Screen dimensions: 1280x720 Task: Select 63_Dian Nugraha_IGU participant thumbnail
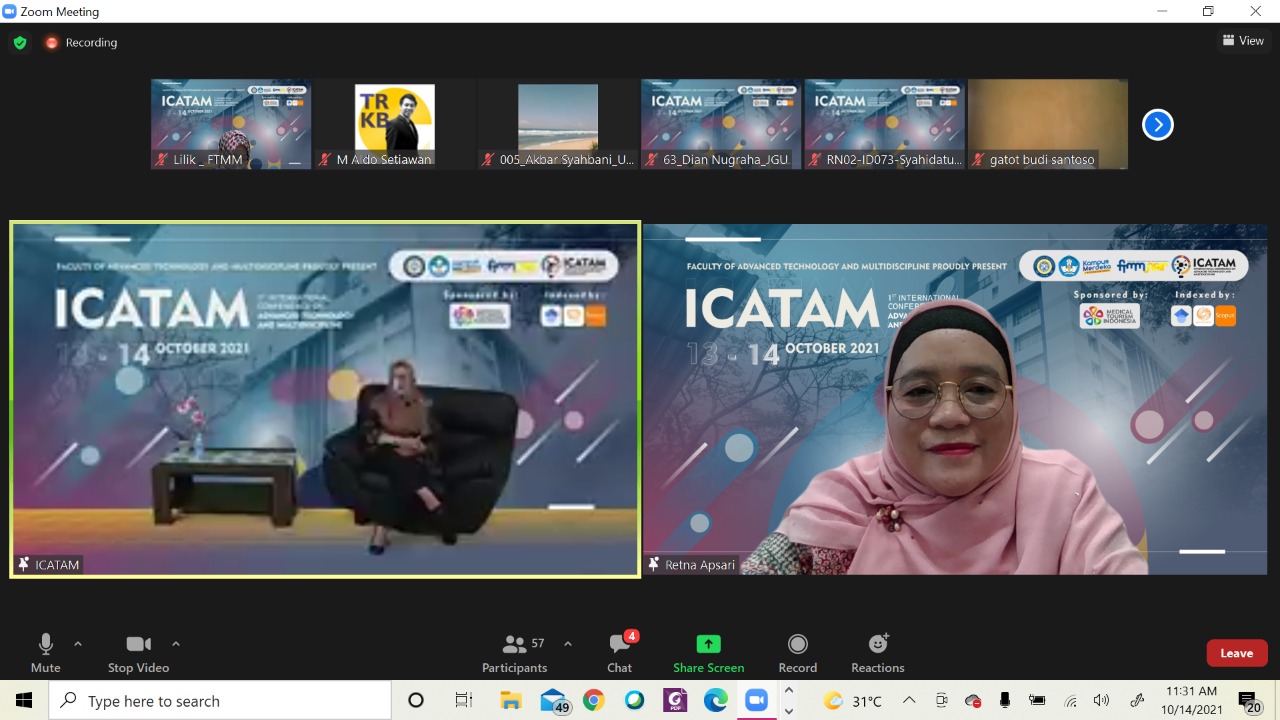point(721,124)
